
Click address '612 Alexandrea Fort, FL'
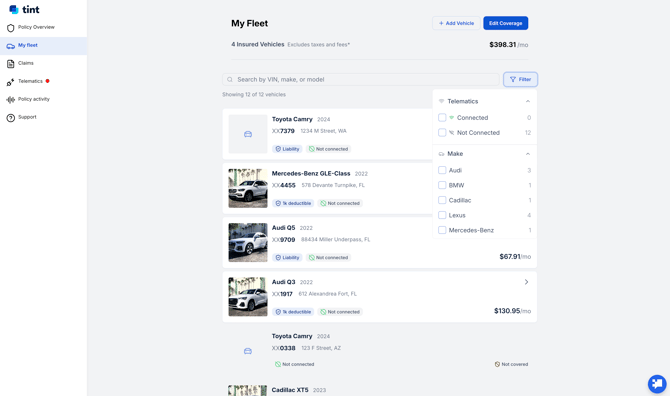(x=327, y=294)
